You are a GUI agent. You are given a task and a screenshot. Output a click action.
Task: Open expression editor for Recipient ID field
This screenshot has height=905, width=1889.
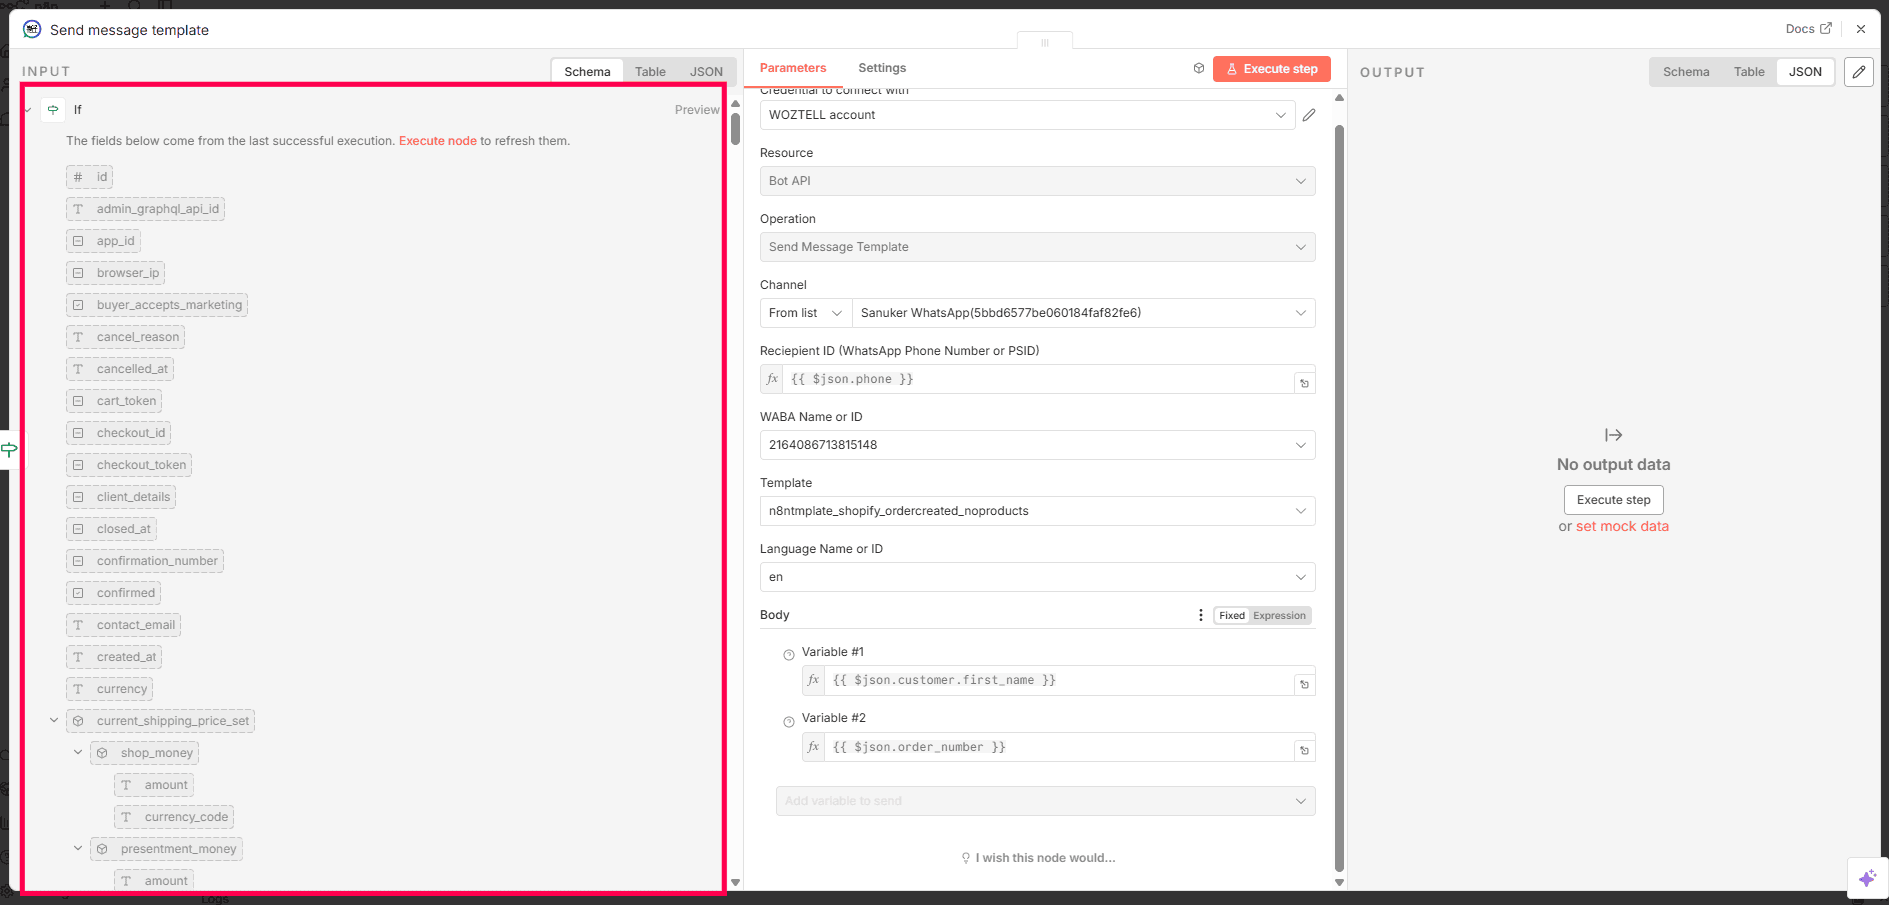[x=1304, y=383]
